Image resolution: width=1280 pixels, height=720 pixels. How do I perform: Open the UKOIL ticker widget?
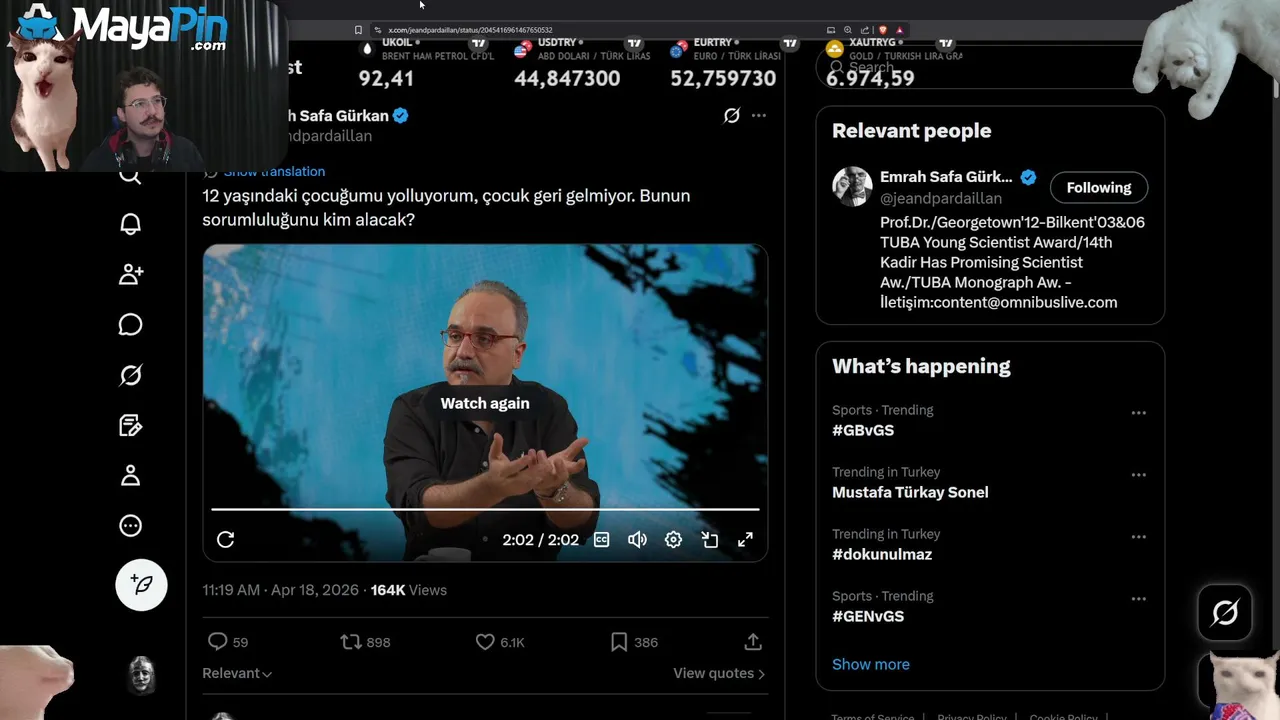point(427,64)
